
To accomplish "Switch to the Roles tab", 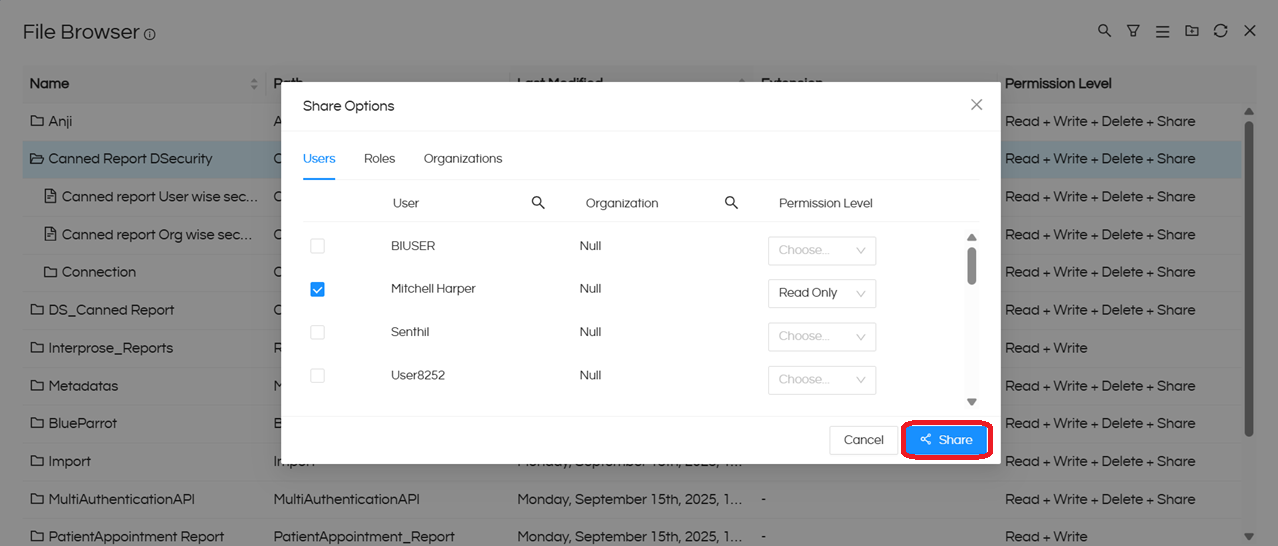I will click(379, 159).
